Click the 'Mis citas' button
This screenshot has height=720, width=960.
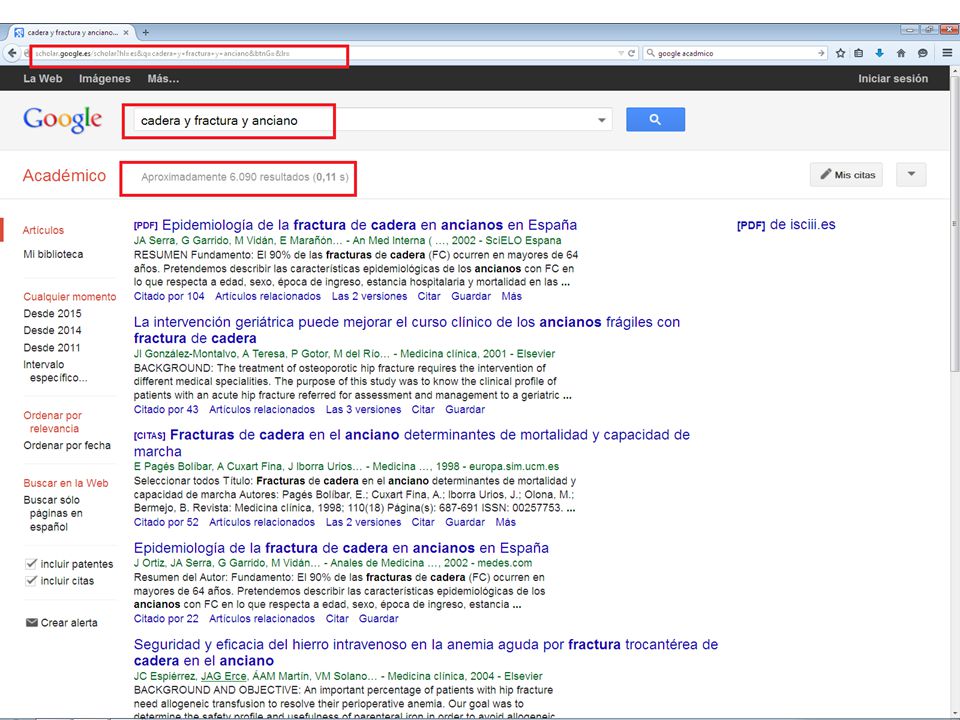click(x=846, y=174)
